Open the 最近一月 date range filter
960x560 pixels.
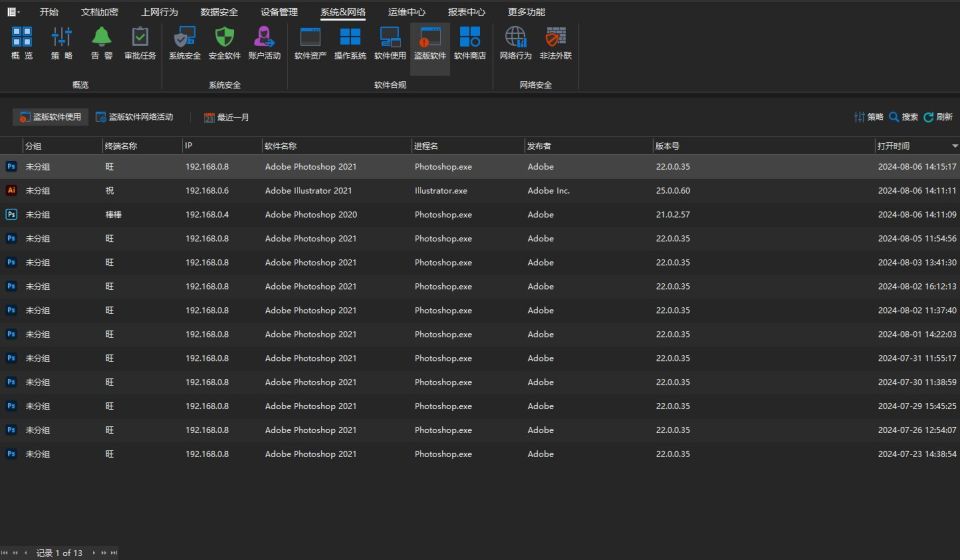click(x=227, y=117)
